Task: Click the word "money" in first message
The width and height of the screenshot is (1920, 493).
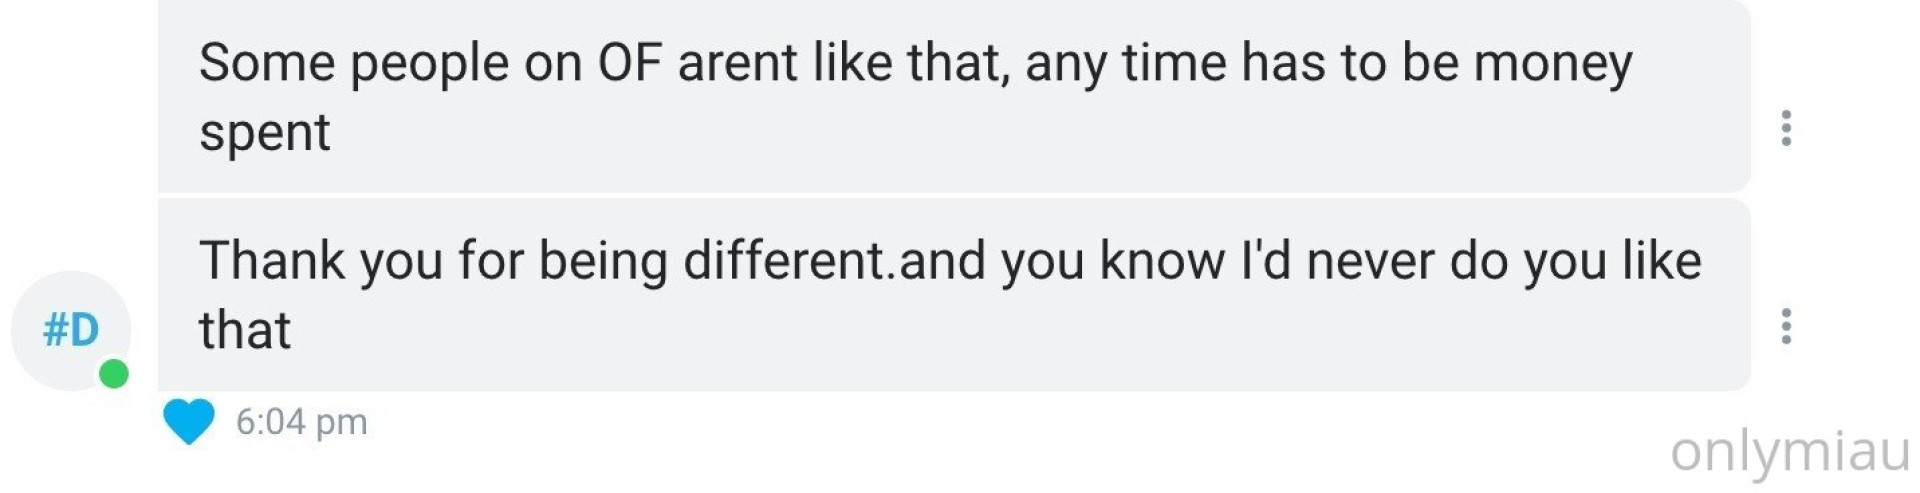Action: [1552, 63]
